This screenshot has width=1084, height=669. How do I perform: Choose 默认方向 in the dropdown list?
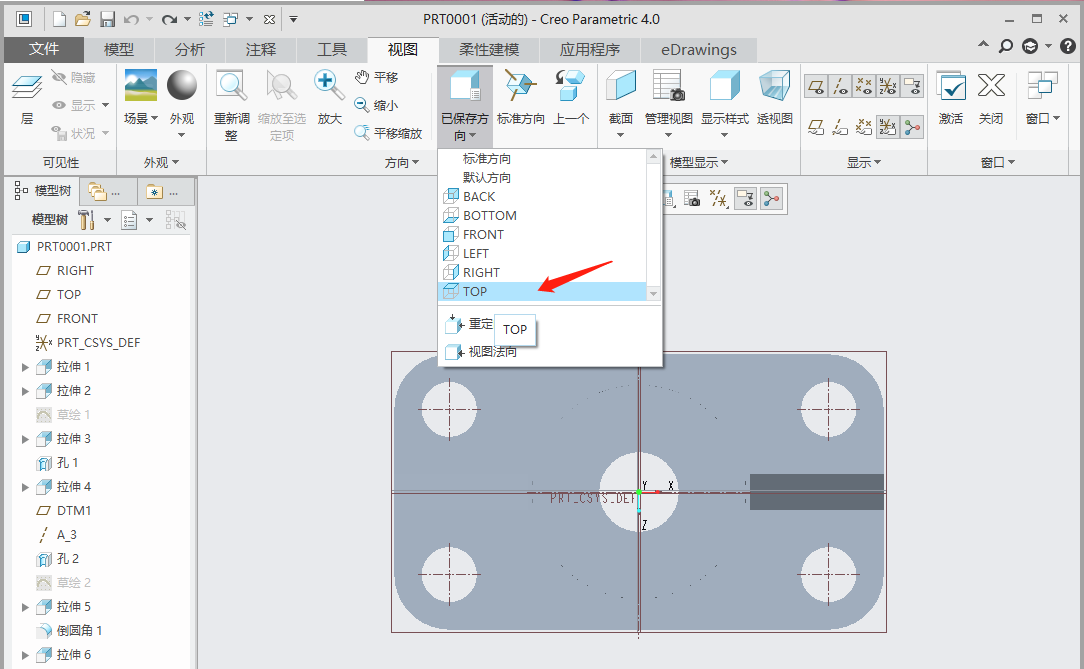pos(543,178)
